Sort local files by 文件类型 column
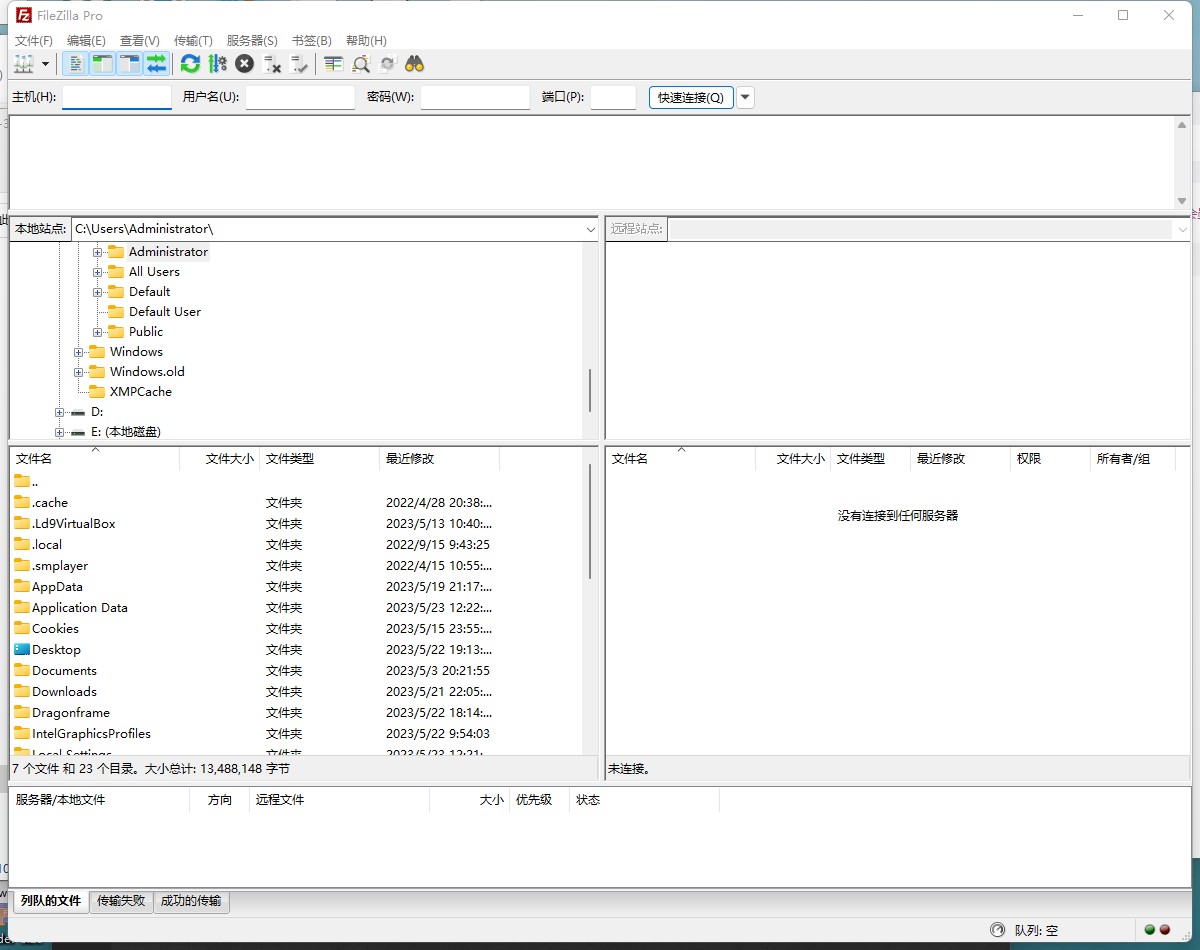Viewport: 1200px width, 950px height. point(320,459)
